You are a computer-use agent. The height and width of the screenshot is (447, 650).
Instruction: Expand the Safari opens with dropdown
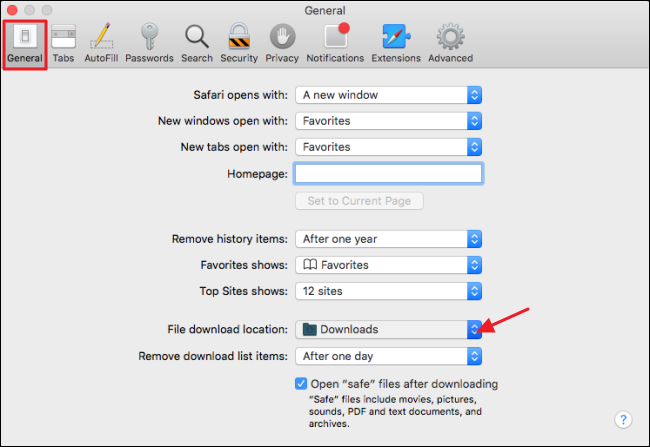pos(388,95)
